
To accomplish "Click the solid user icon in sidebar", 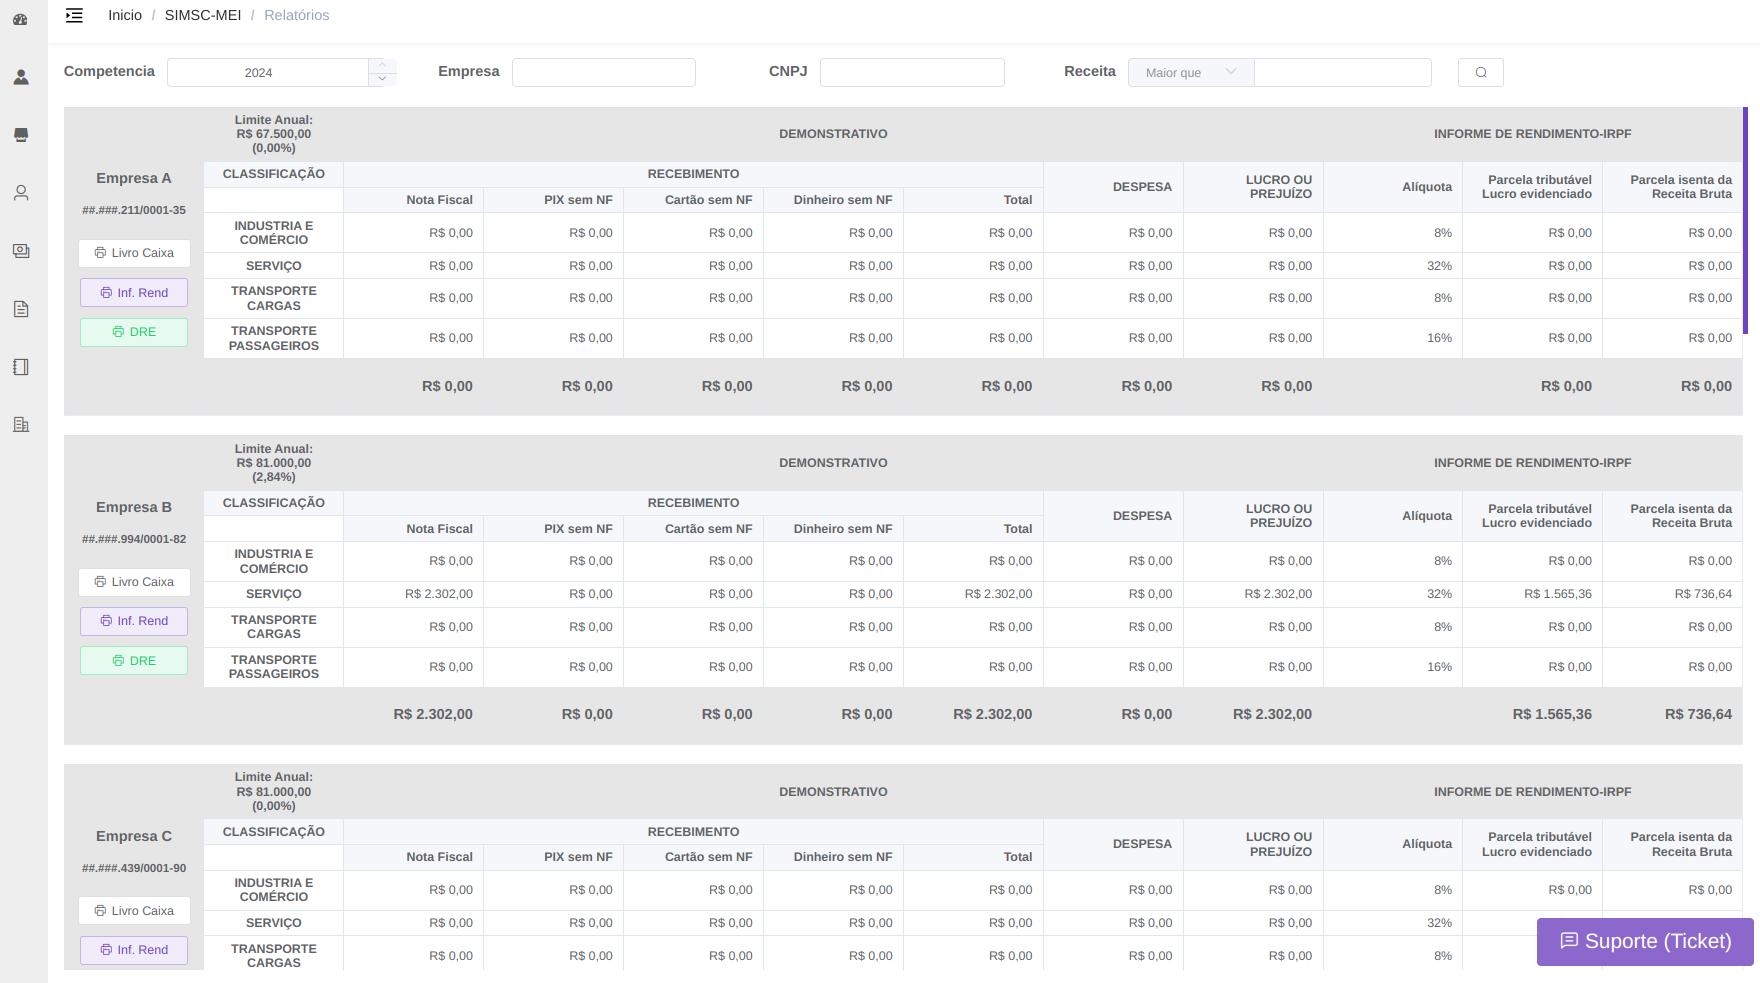I will [21, 77].
